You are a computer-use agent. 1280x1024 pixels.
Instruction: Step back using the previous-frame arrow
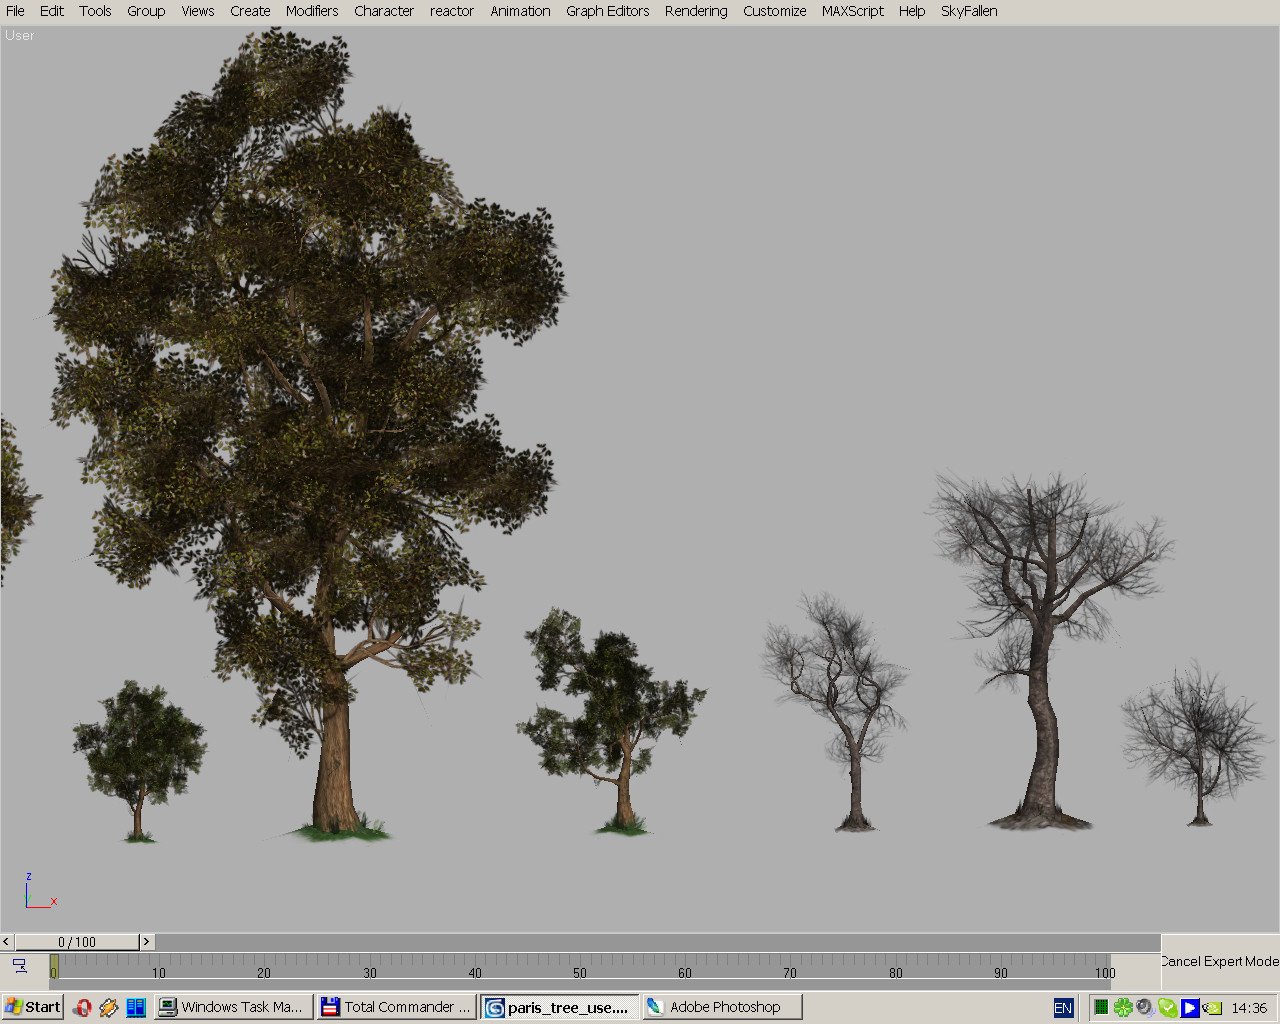[6, 941]
